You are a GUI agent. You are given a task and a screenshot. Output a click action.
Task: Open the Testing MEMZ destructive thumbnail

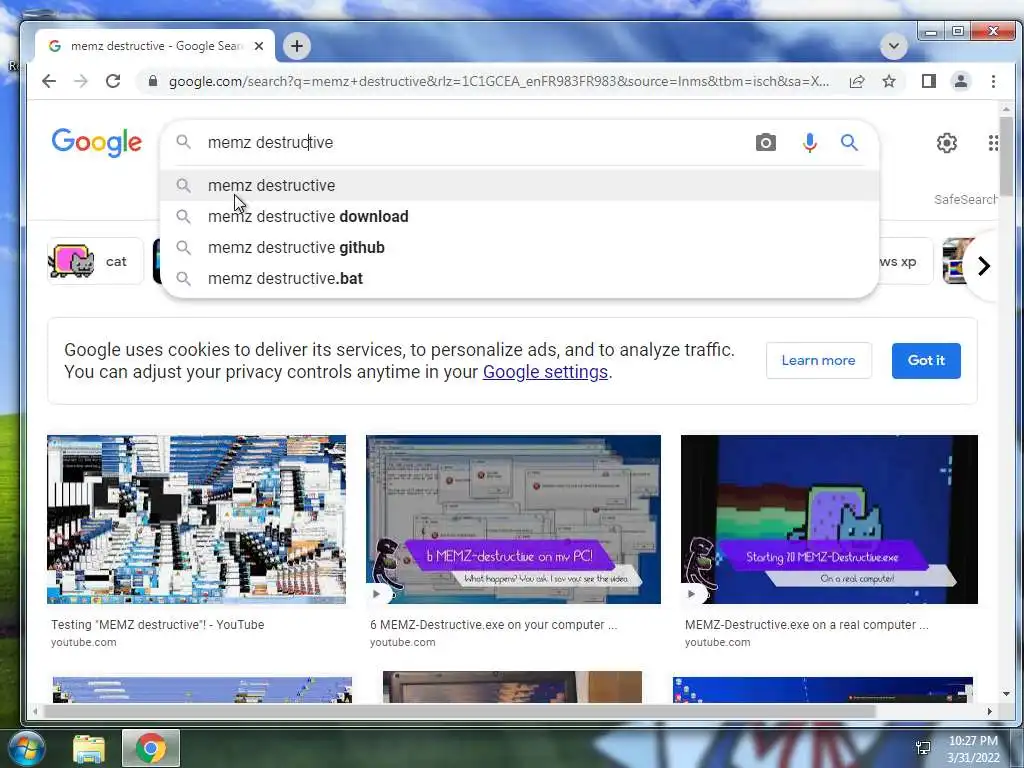click(x=196, y=520)
